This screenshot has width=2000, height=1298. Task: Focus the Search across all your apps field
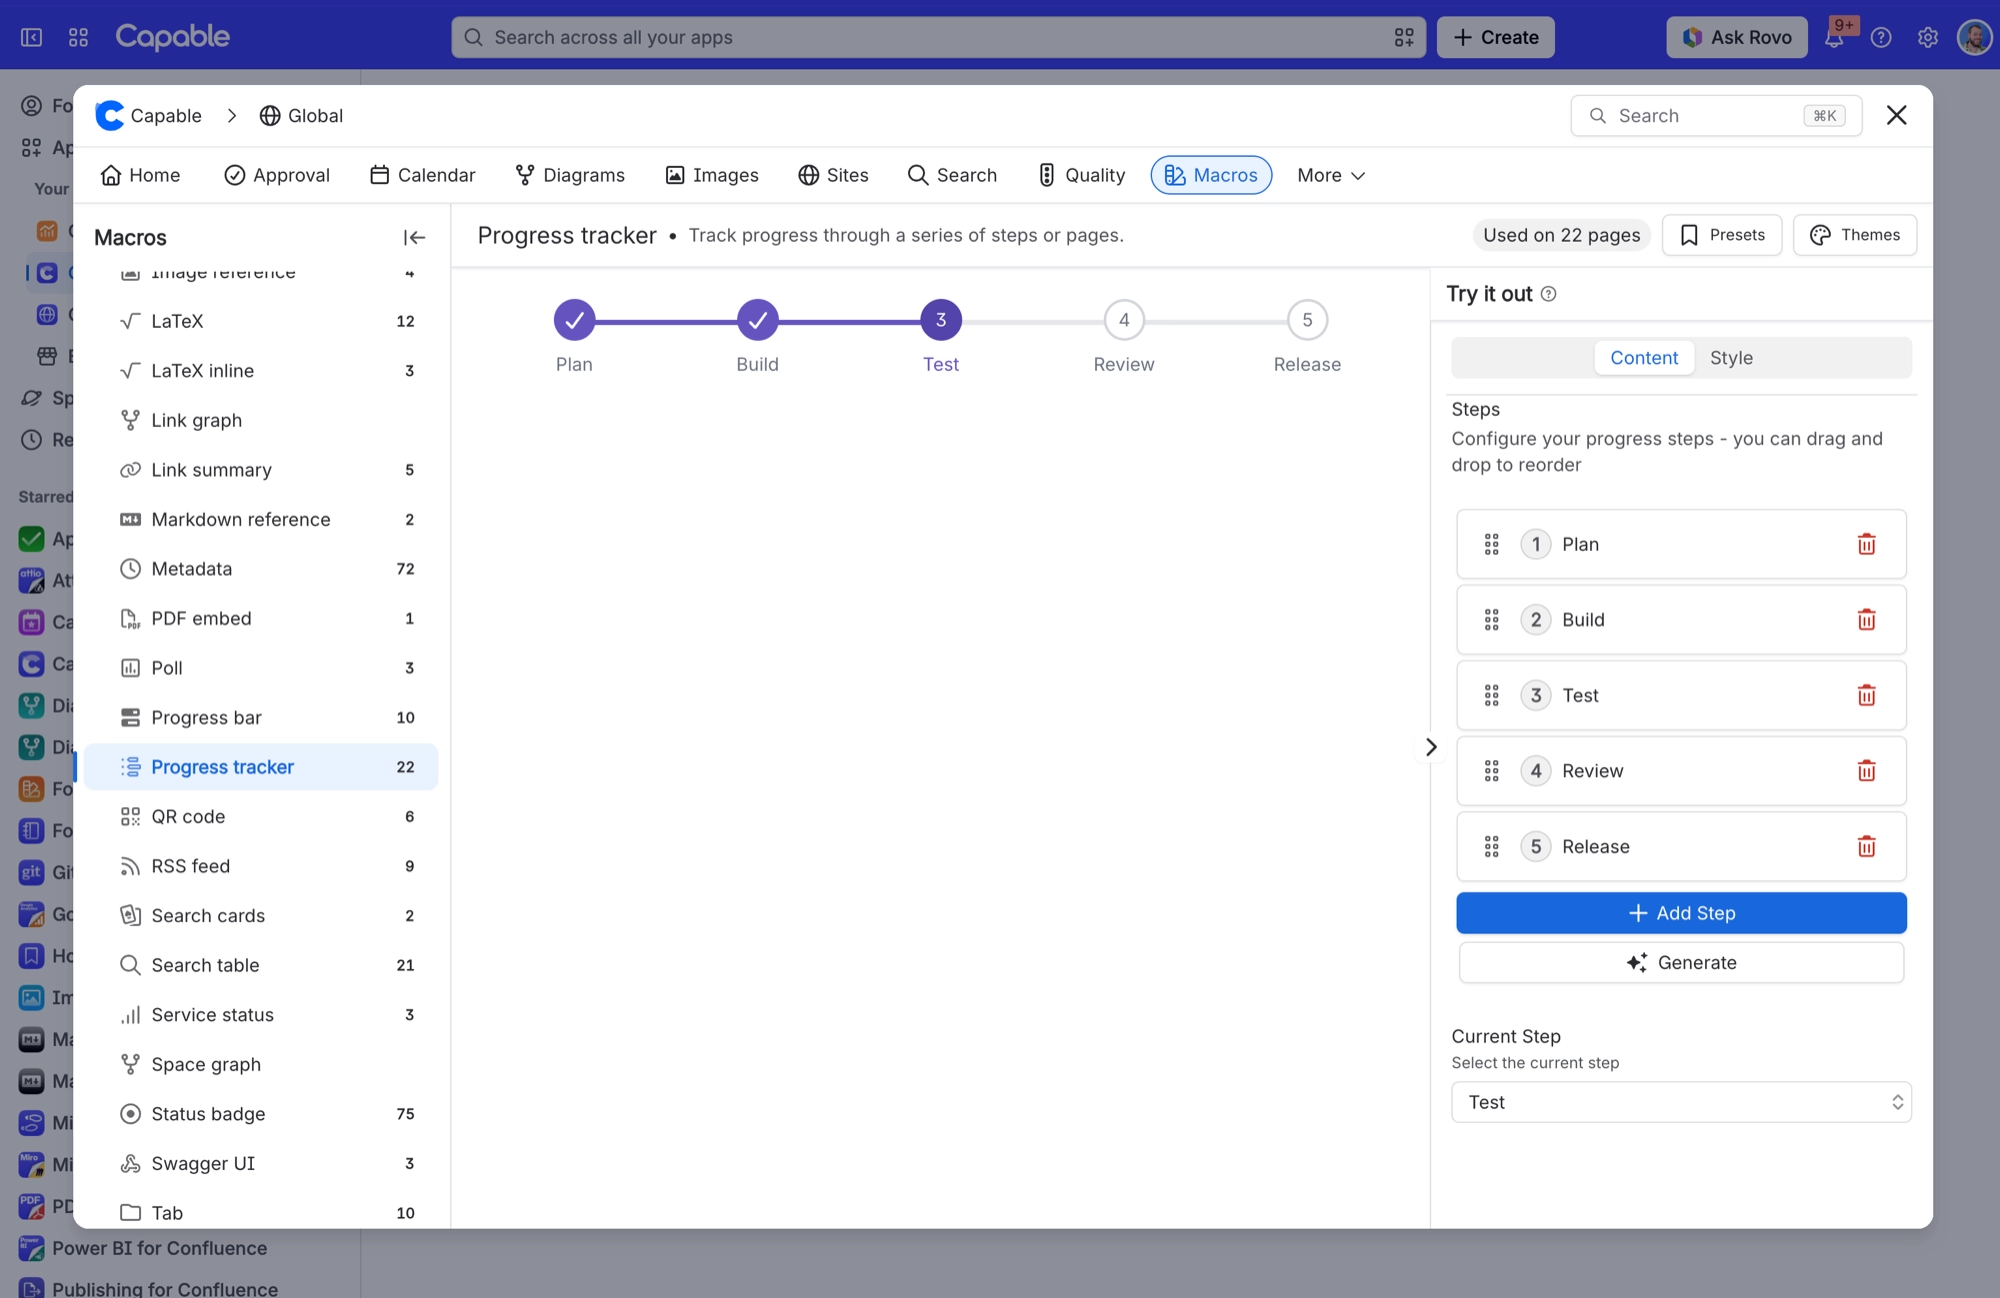click(x=938, y=37)
